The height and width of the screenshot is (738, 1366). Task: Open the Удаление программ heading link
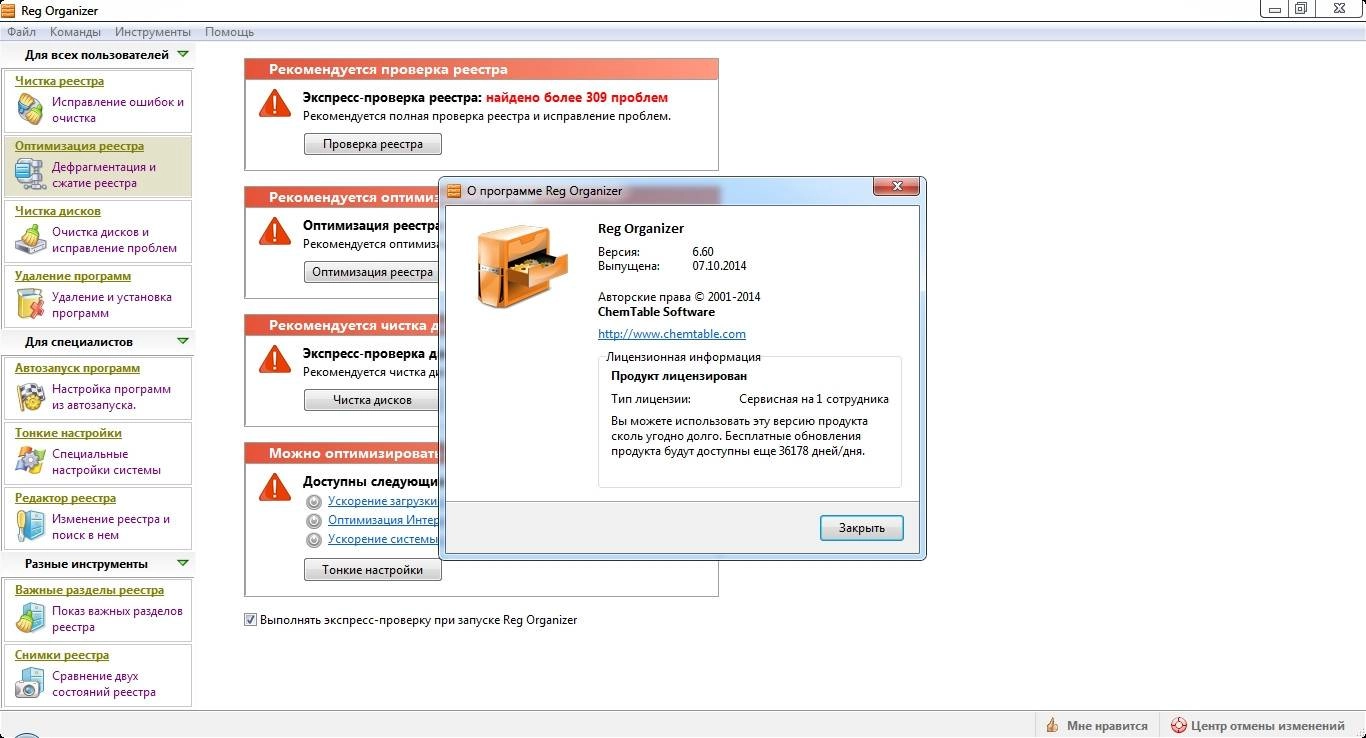(x=73, y=276)
